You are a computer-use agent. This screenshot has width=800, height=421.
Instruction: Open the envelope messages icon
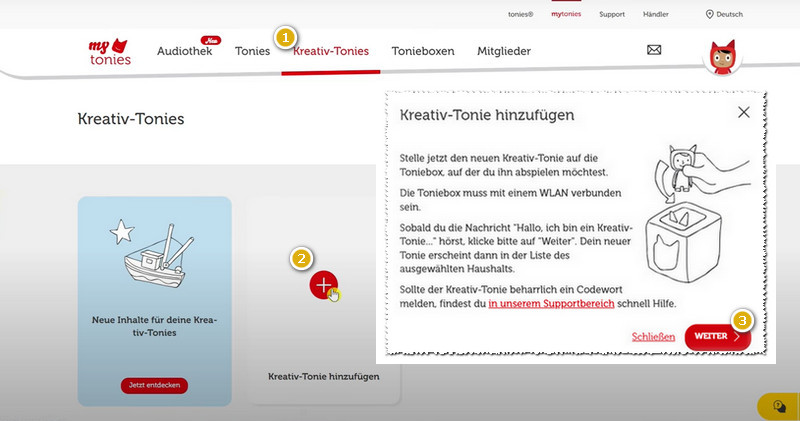pyautogui.click(x=654, y=50)
